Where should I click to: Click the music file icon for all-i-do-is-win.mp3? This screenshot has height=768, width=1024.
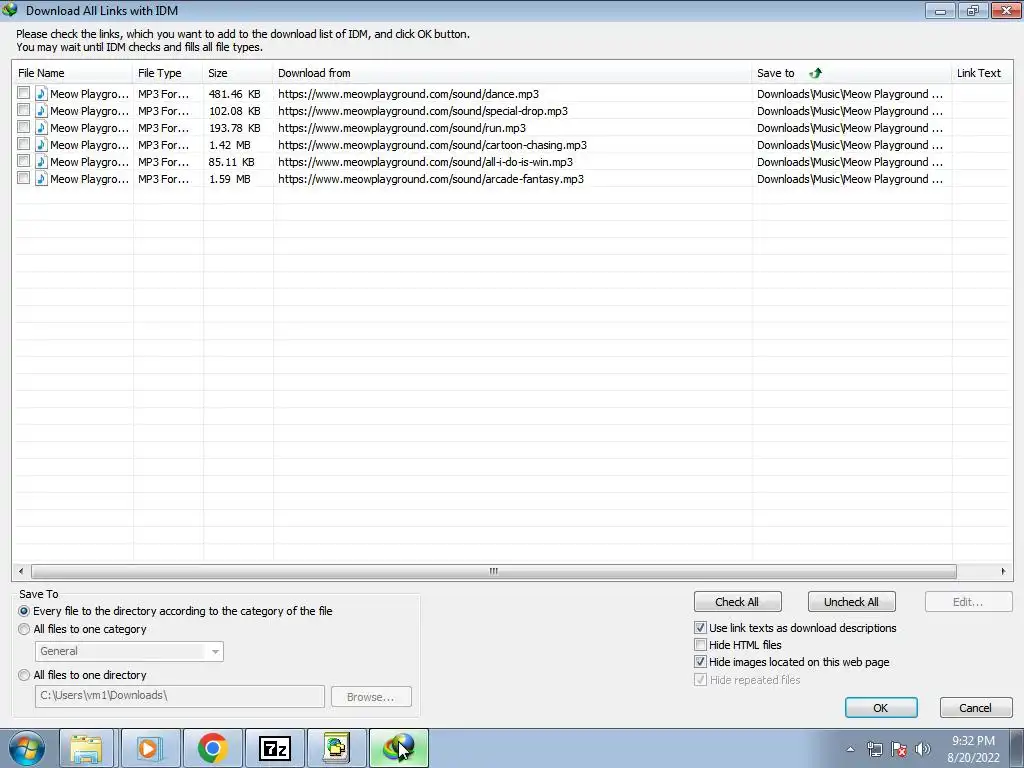click(41, 161)
